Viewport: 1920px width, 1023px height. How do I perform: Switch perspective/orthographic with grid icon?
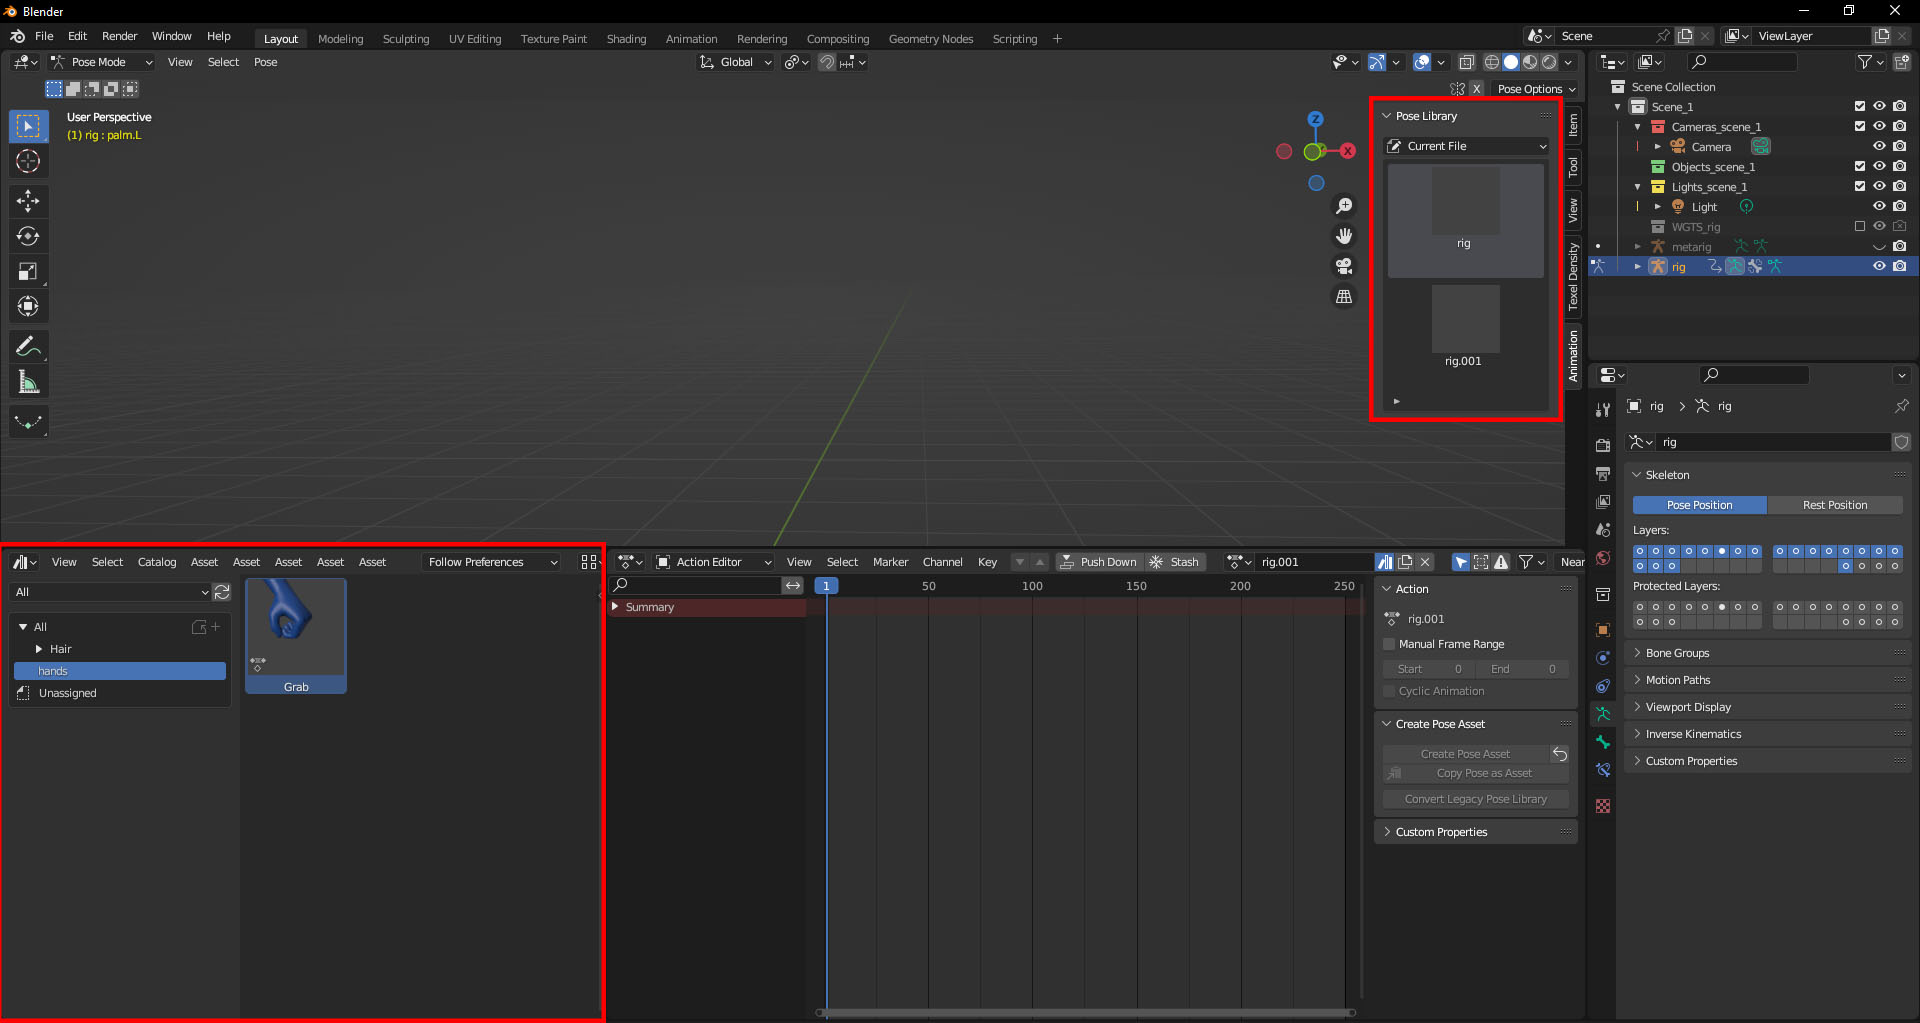(1344, 297)
